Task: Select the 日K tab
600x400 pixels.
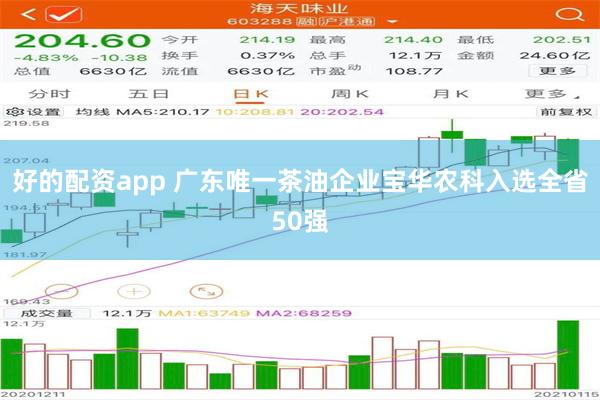Action: (251, 94)
